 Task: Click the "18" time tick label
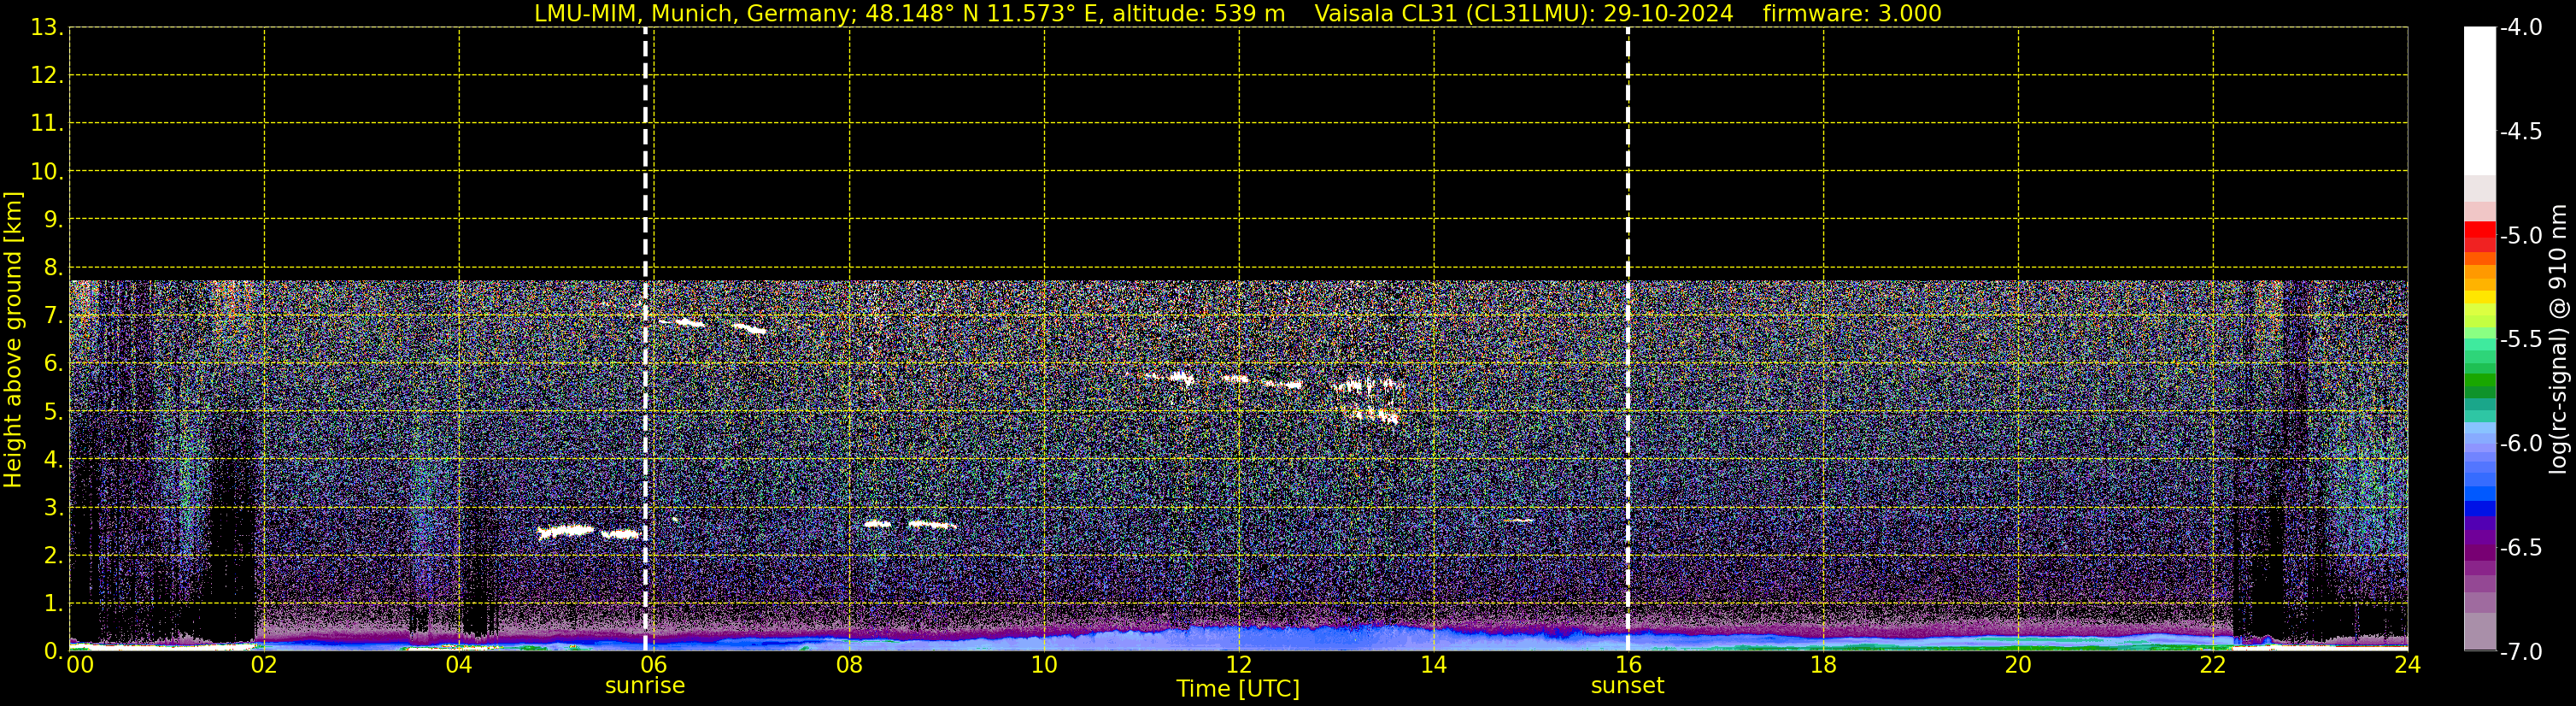coord(1823,665)
